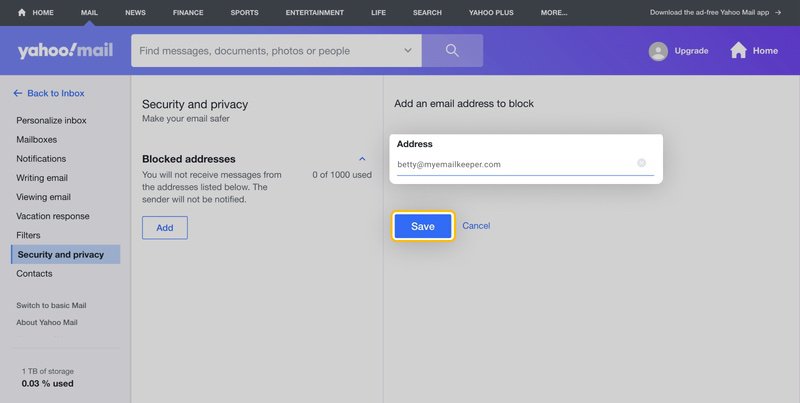Click the clear address field X icon
The height and width of the screenshot is (403, 800).
641,163
